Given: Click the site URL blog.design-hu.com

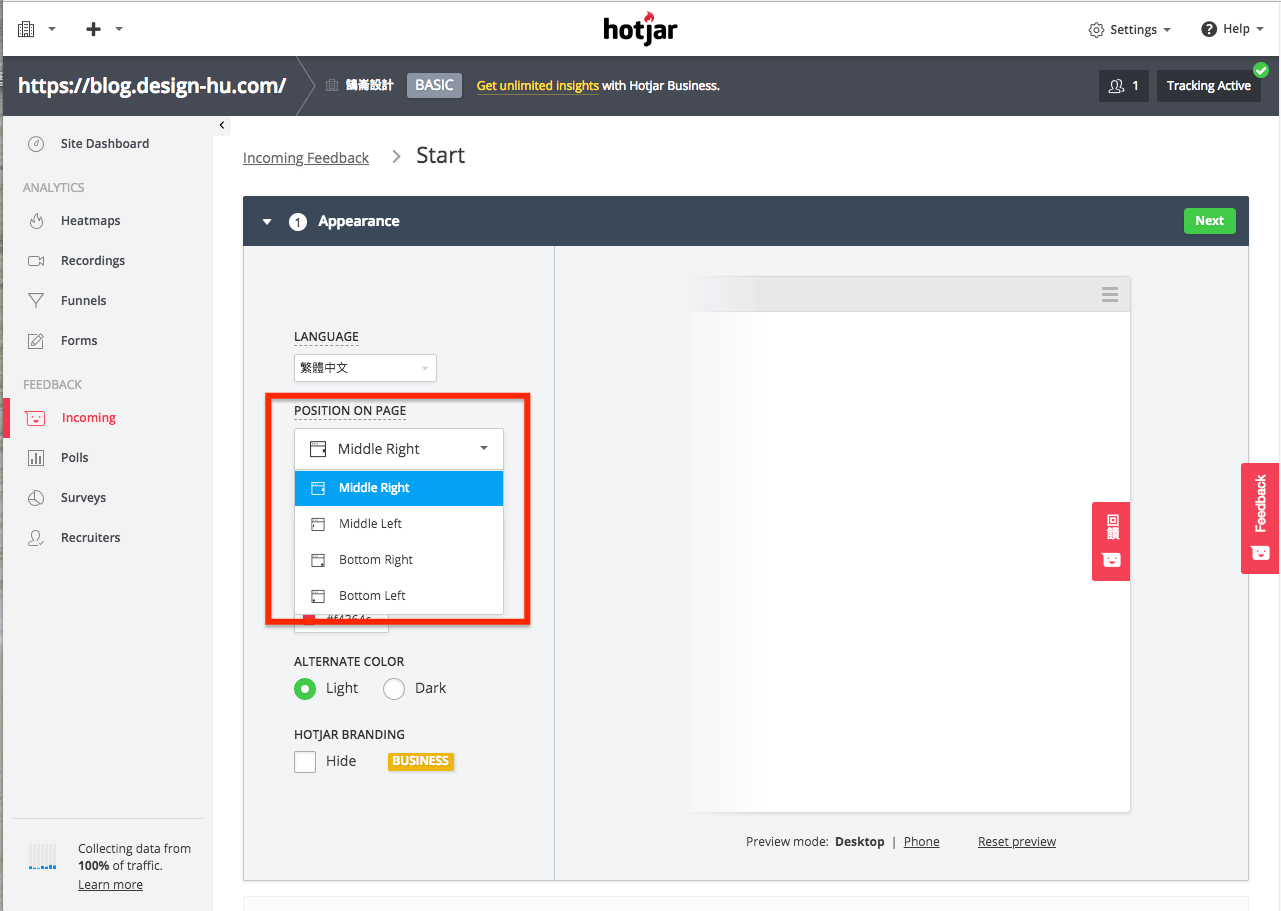Looking at the screenshot, I should [x=152, y=86].
